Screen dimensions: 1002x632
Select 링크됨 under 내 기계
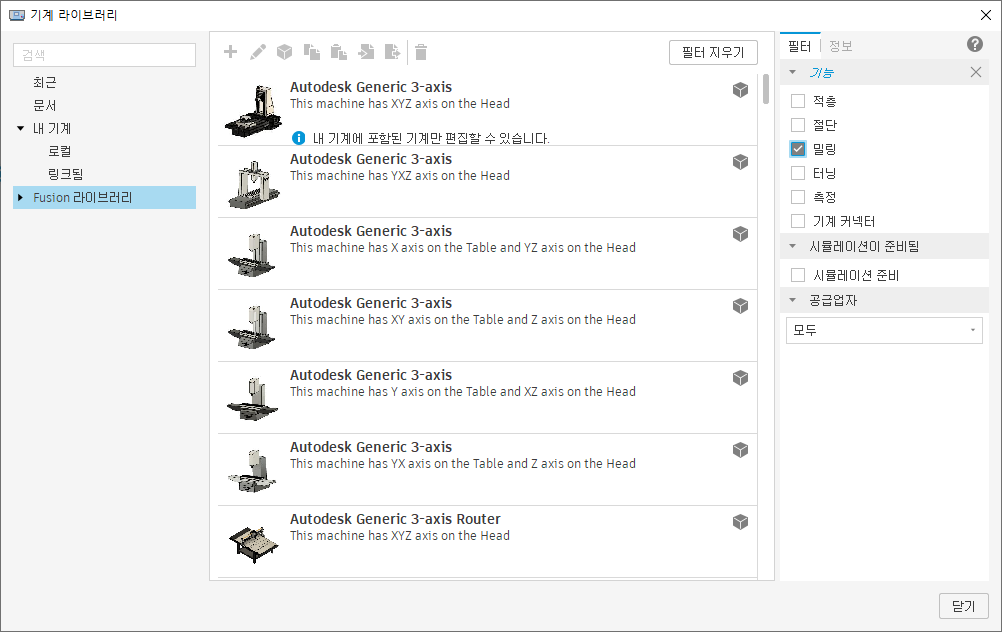(x=65, y=174)
